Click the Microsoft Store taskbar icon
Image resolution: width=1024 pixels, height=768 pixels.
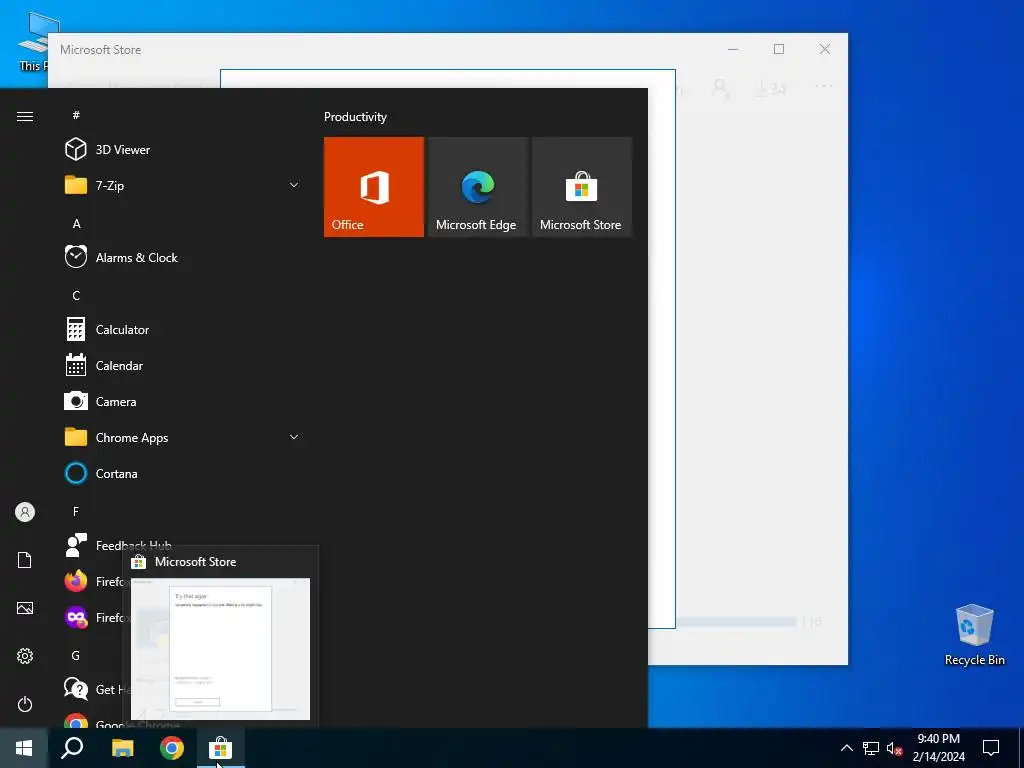point(221,748)
